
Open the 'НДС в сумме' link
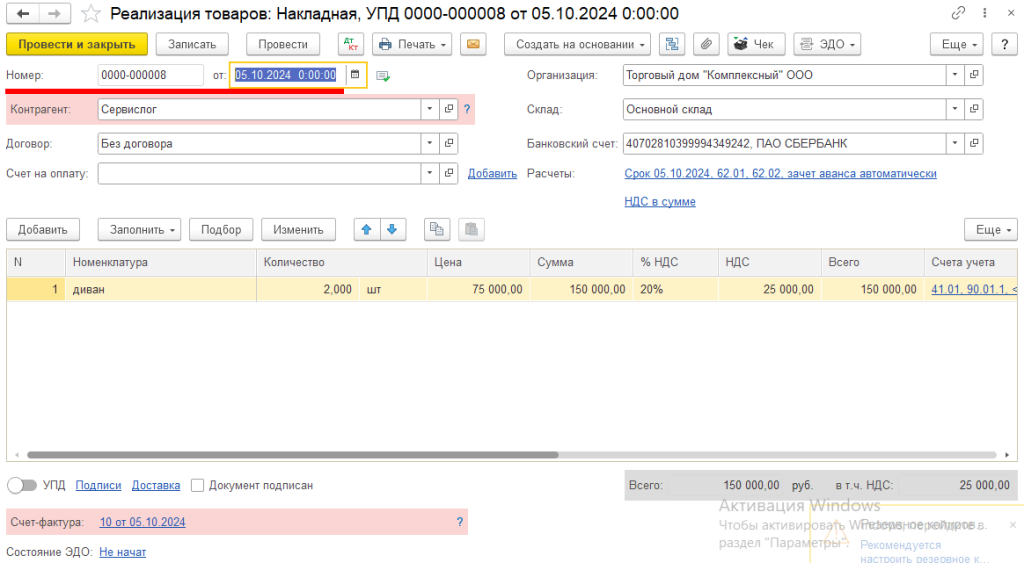[x=660, y=201]
